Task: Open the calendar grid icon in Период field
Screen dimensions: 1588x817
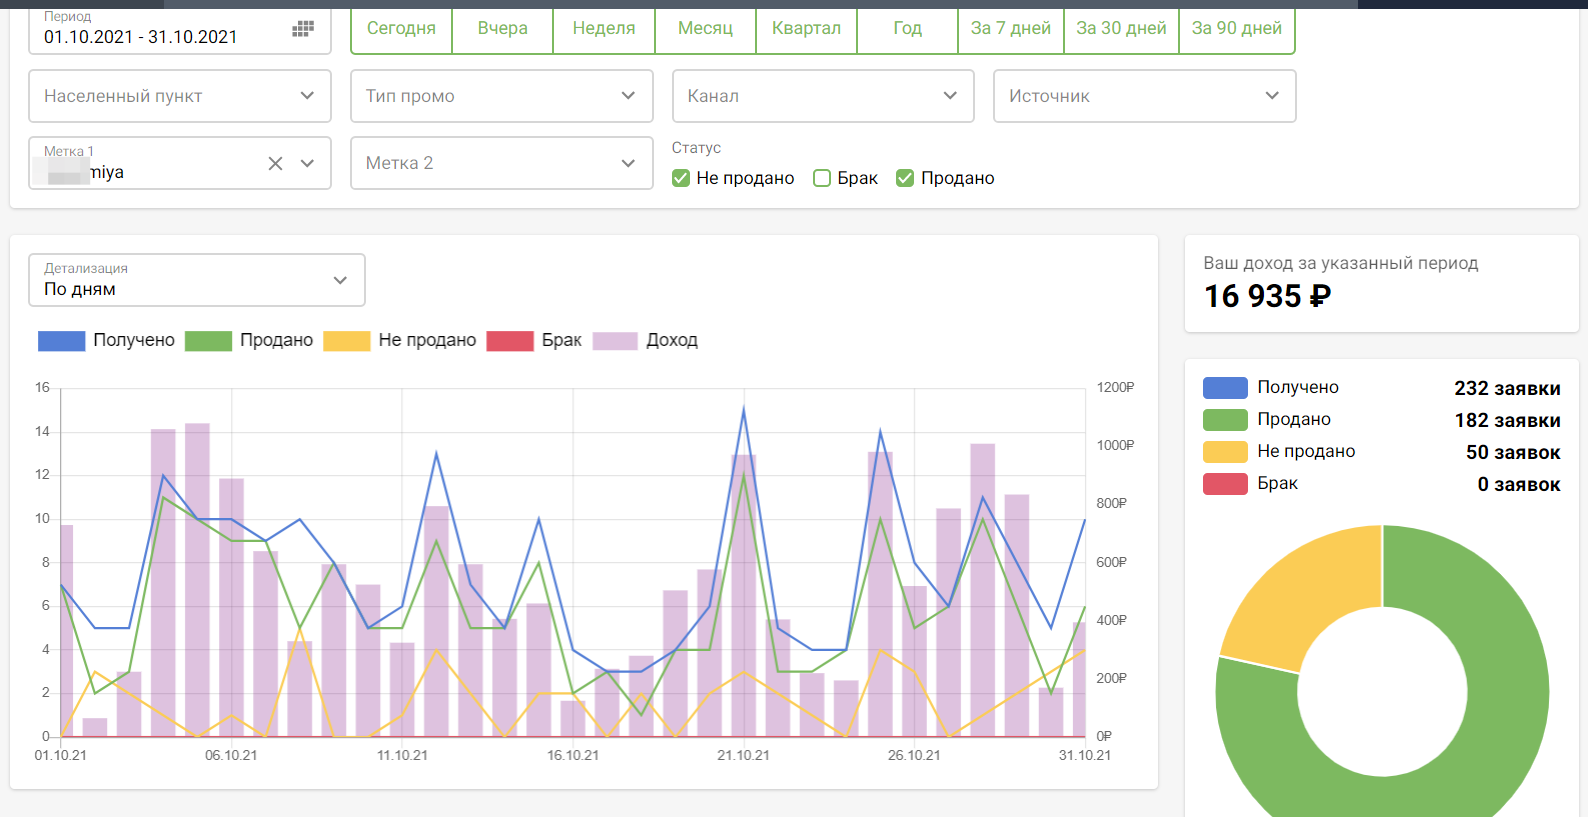Action: [x=303, y=29]
